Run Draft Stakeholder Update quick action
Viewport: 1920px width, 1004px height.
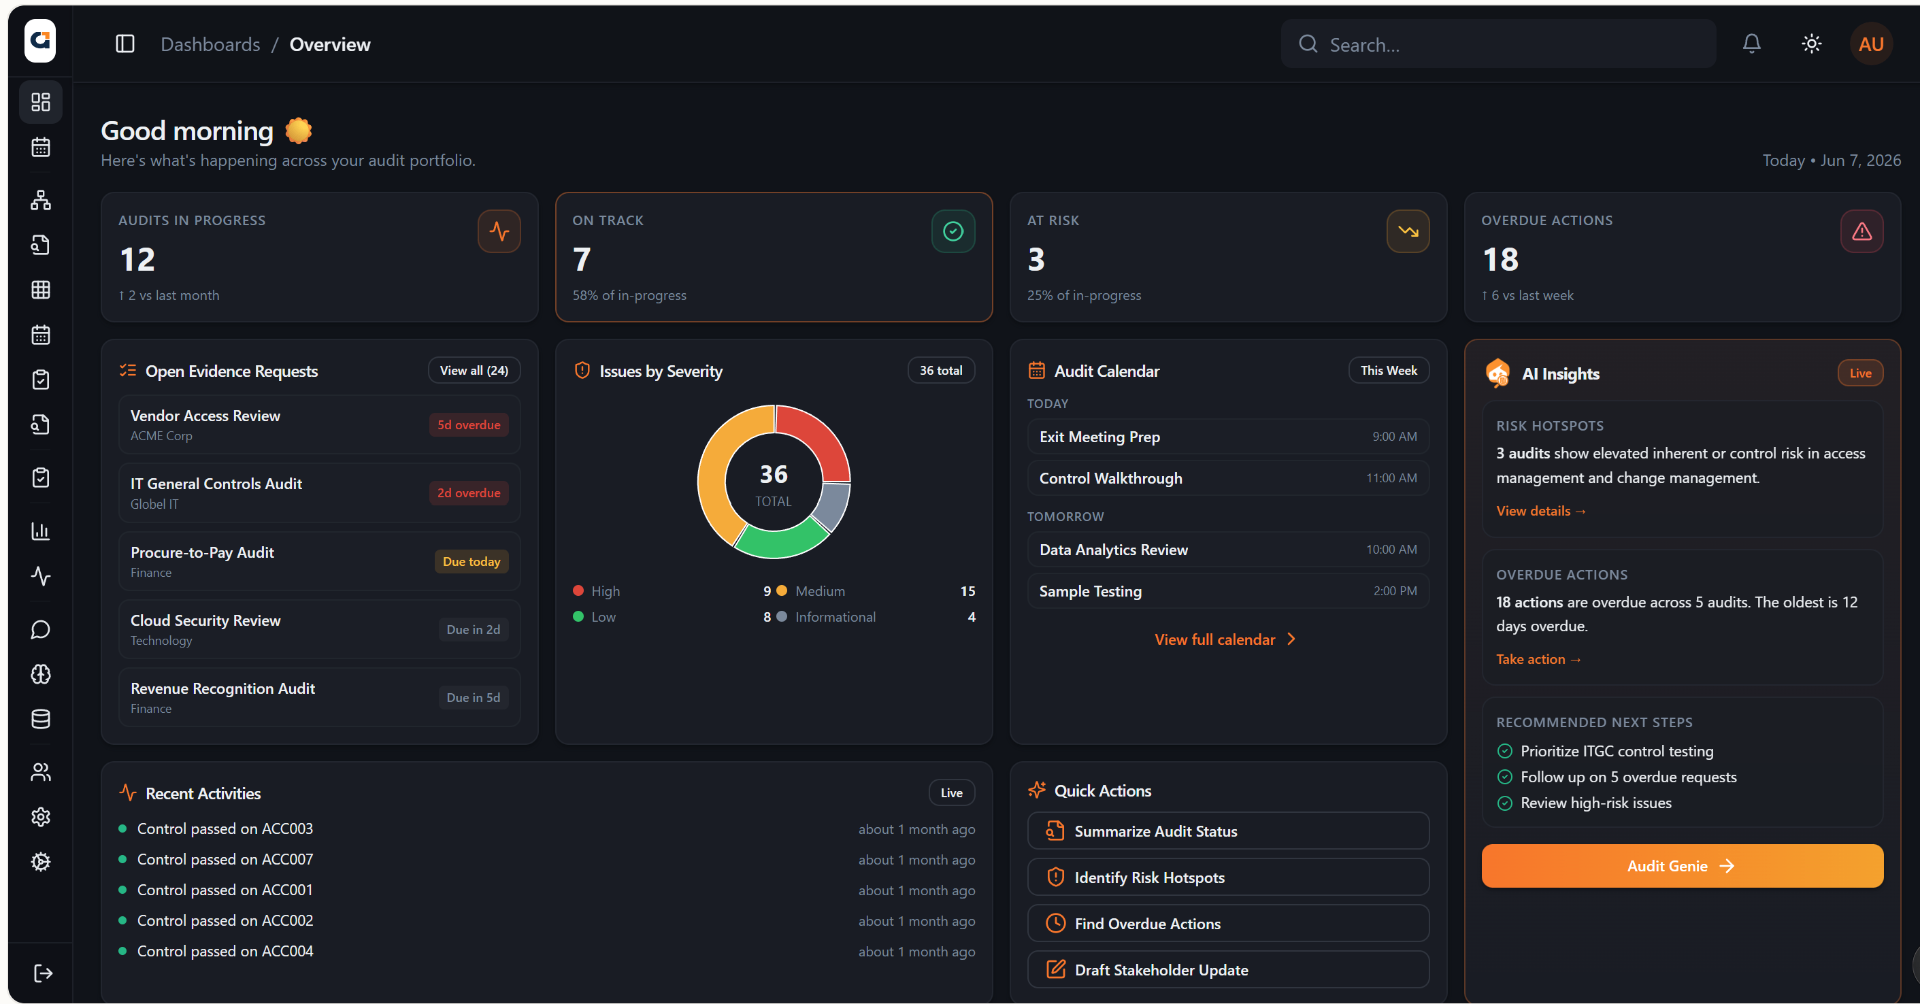[1228, 969]
